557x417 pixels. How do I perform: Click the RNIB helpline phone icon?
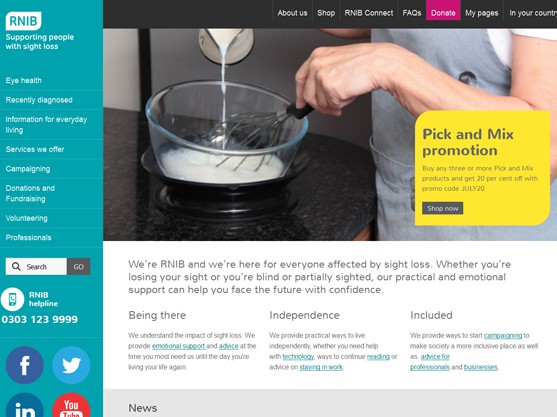[12, 299]
